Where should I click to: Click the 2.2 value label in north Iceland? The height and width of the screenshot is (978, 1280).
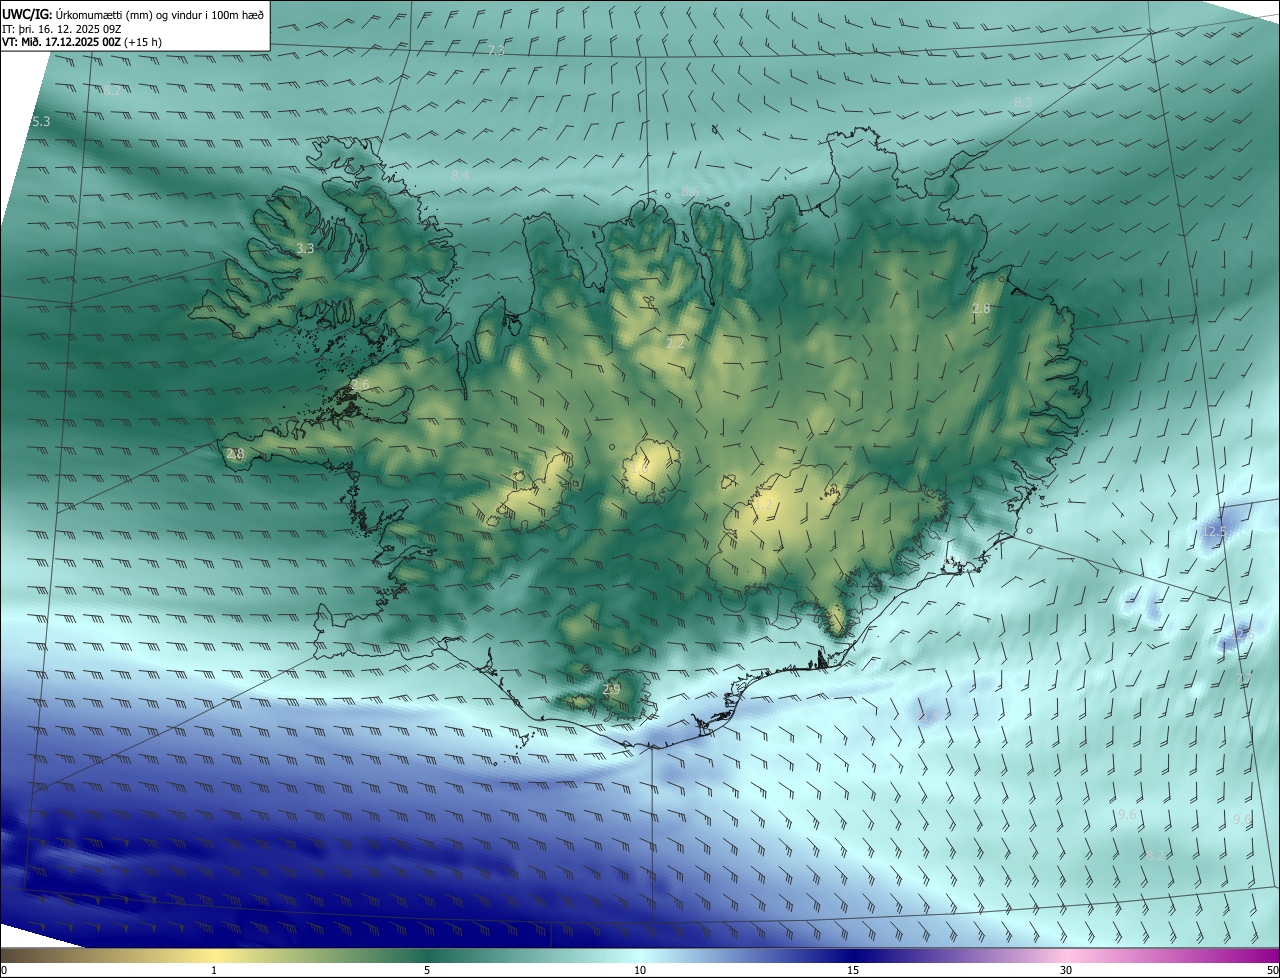tap(676, 343)
